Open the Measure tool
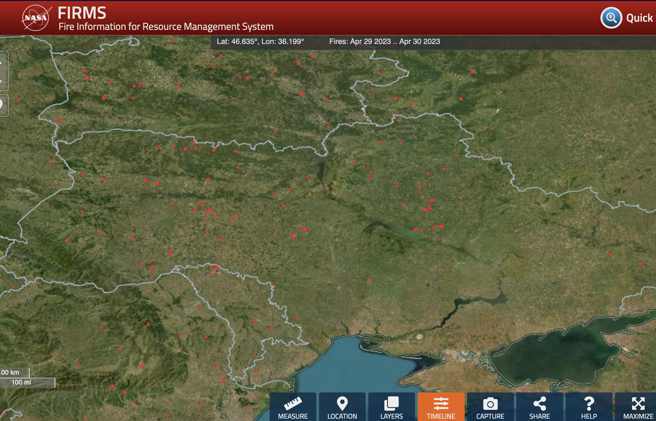Screen dimensions: 656x421 (x=292, y=407)
